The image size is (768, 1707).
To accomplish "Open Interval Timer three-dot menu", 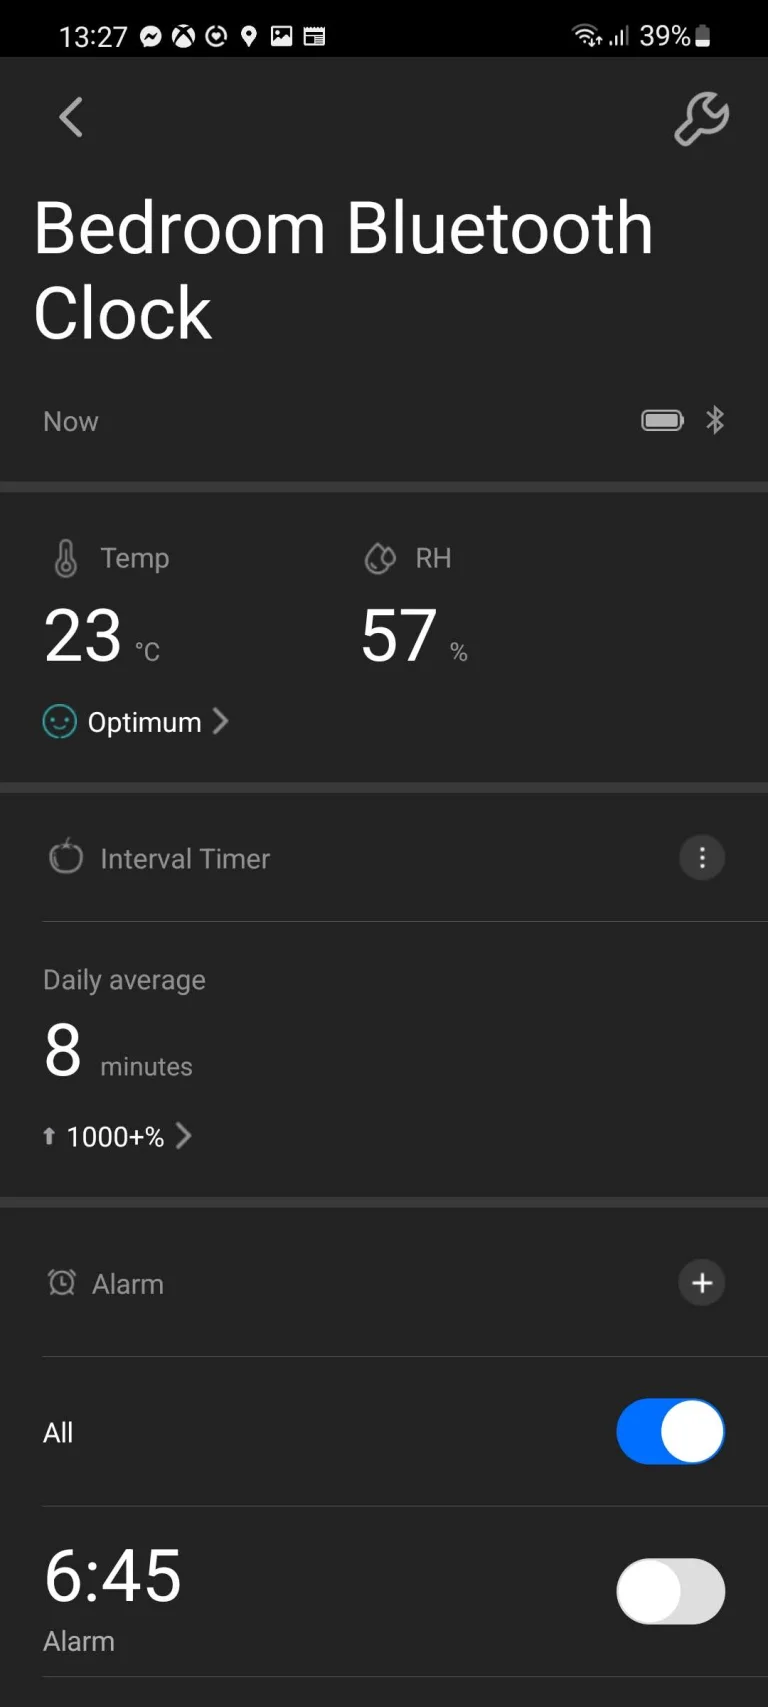I will [x=702, y=858].
